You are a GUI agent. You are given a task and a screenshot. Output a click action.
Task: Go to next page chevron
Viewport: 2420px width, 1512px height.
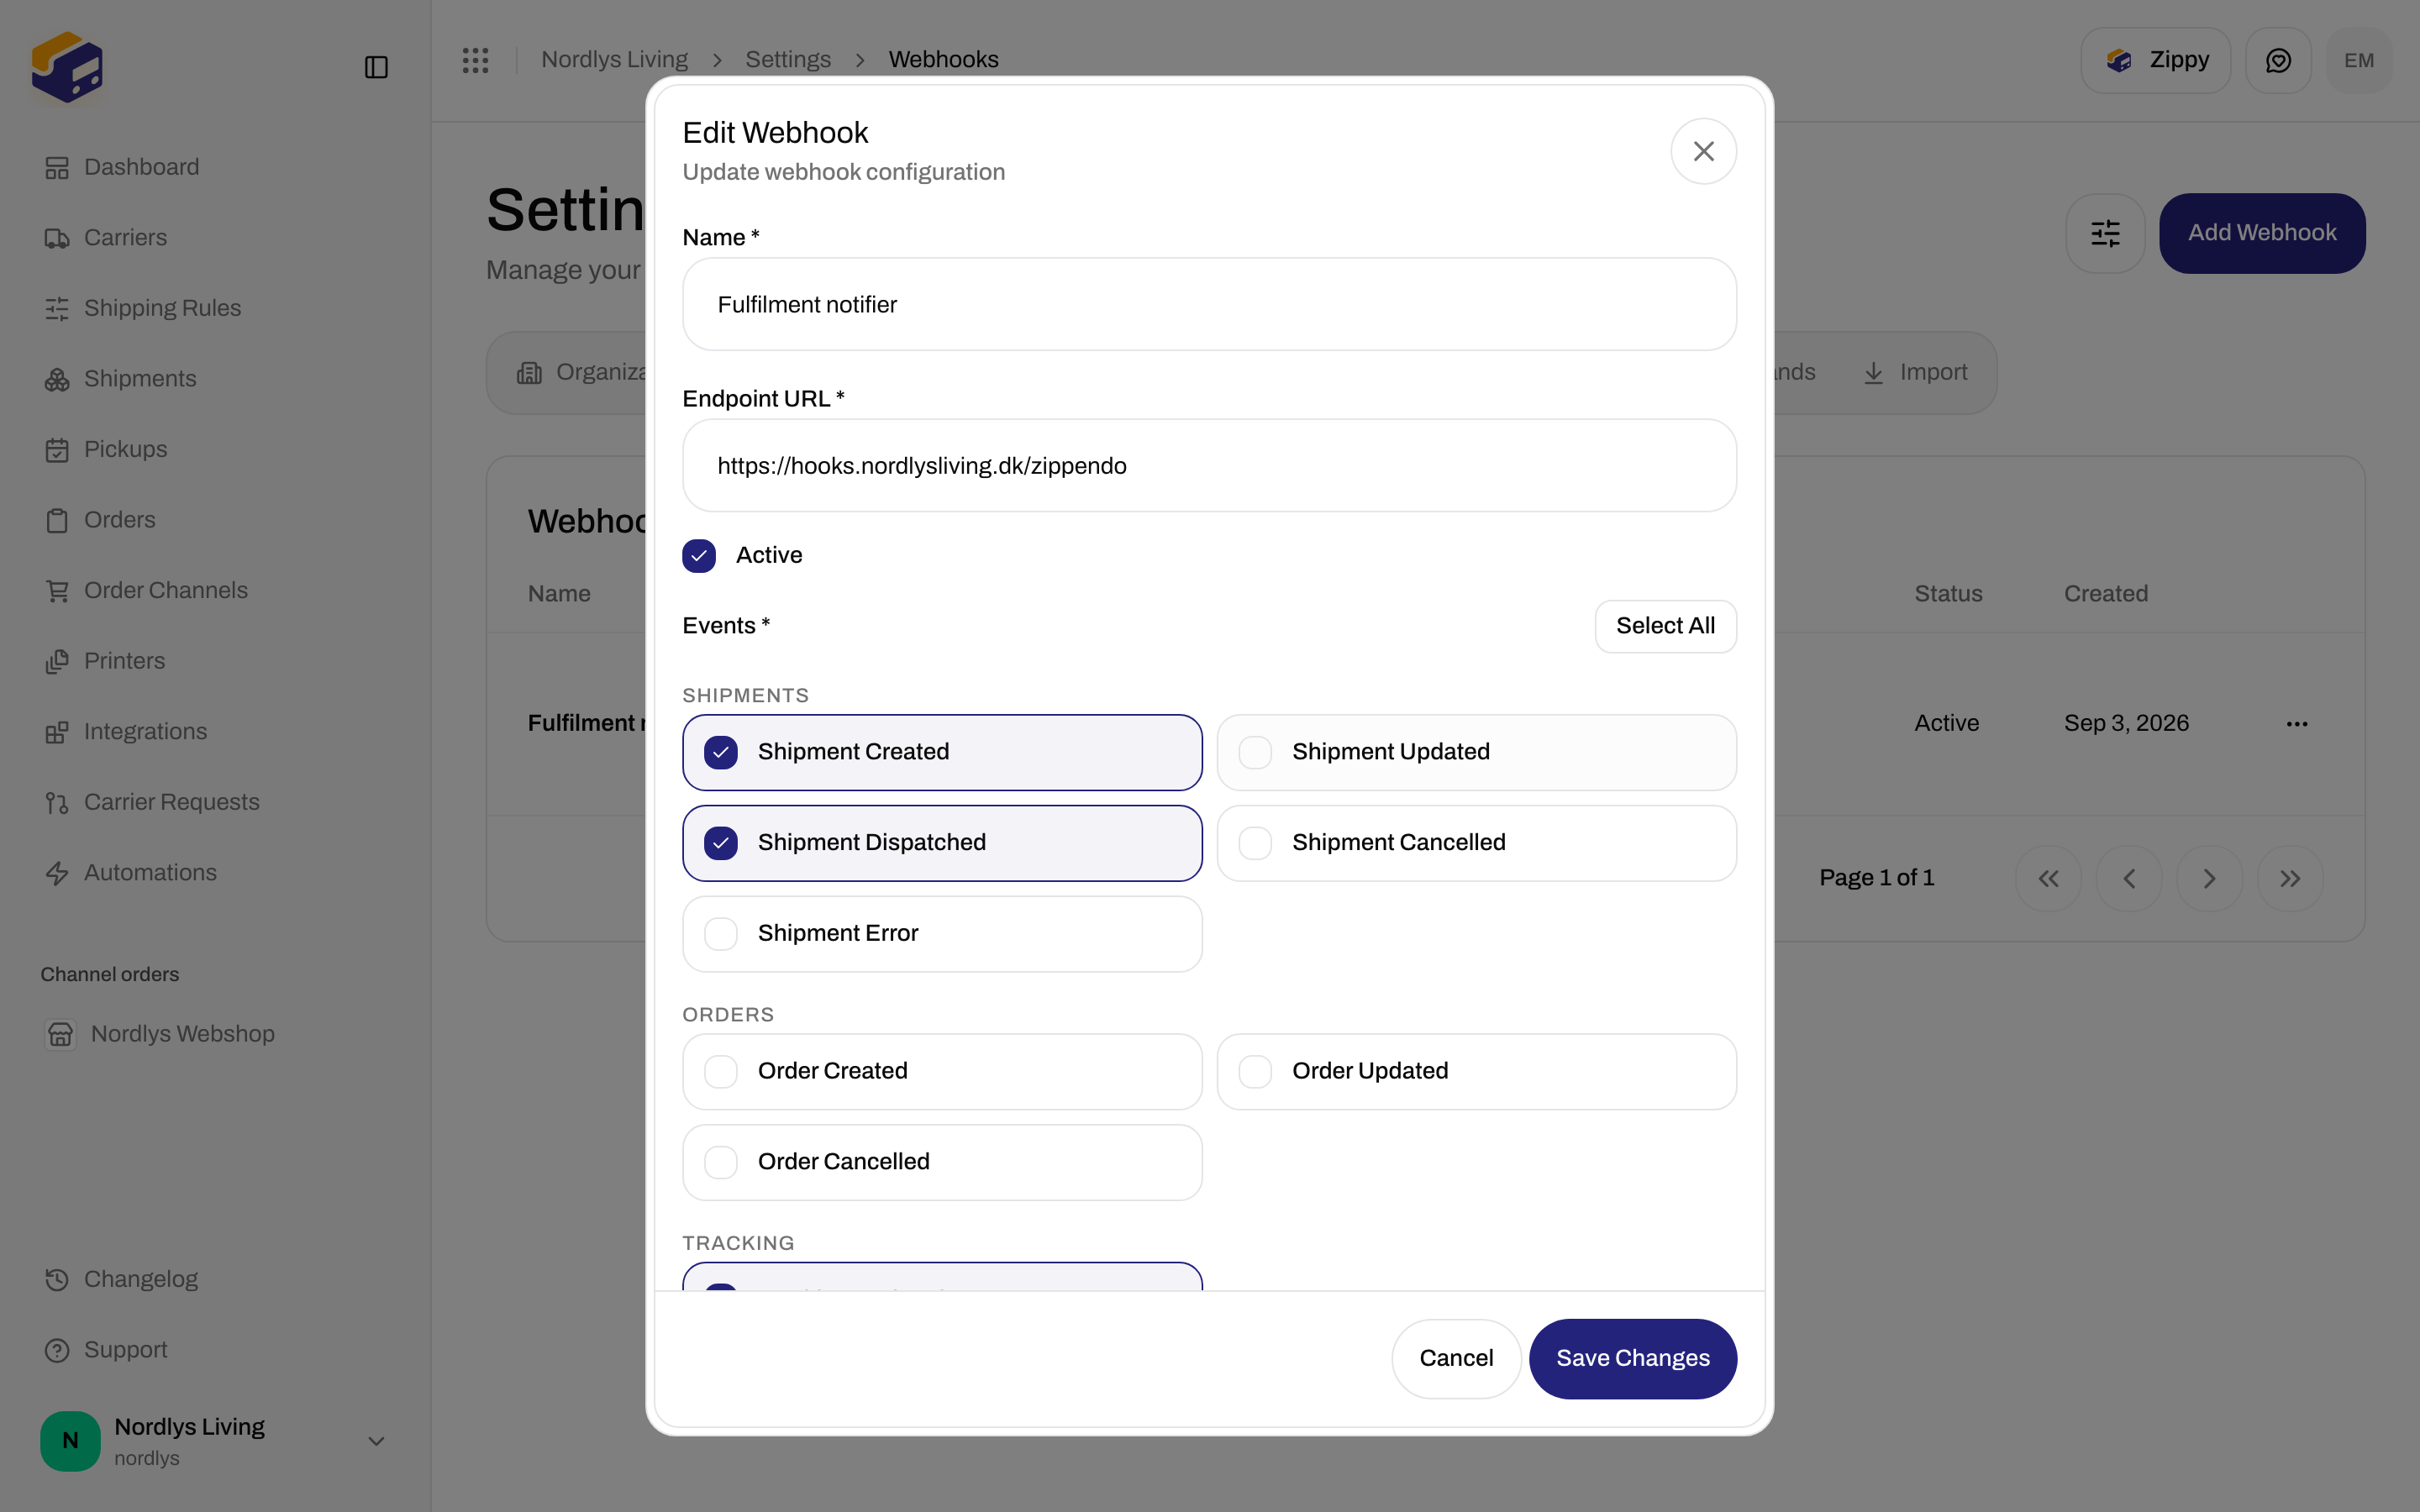click(2209, 878)
